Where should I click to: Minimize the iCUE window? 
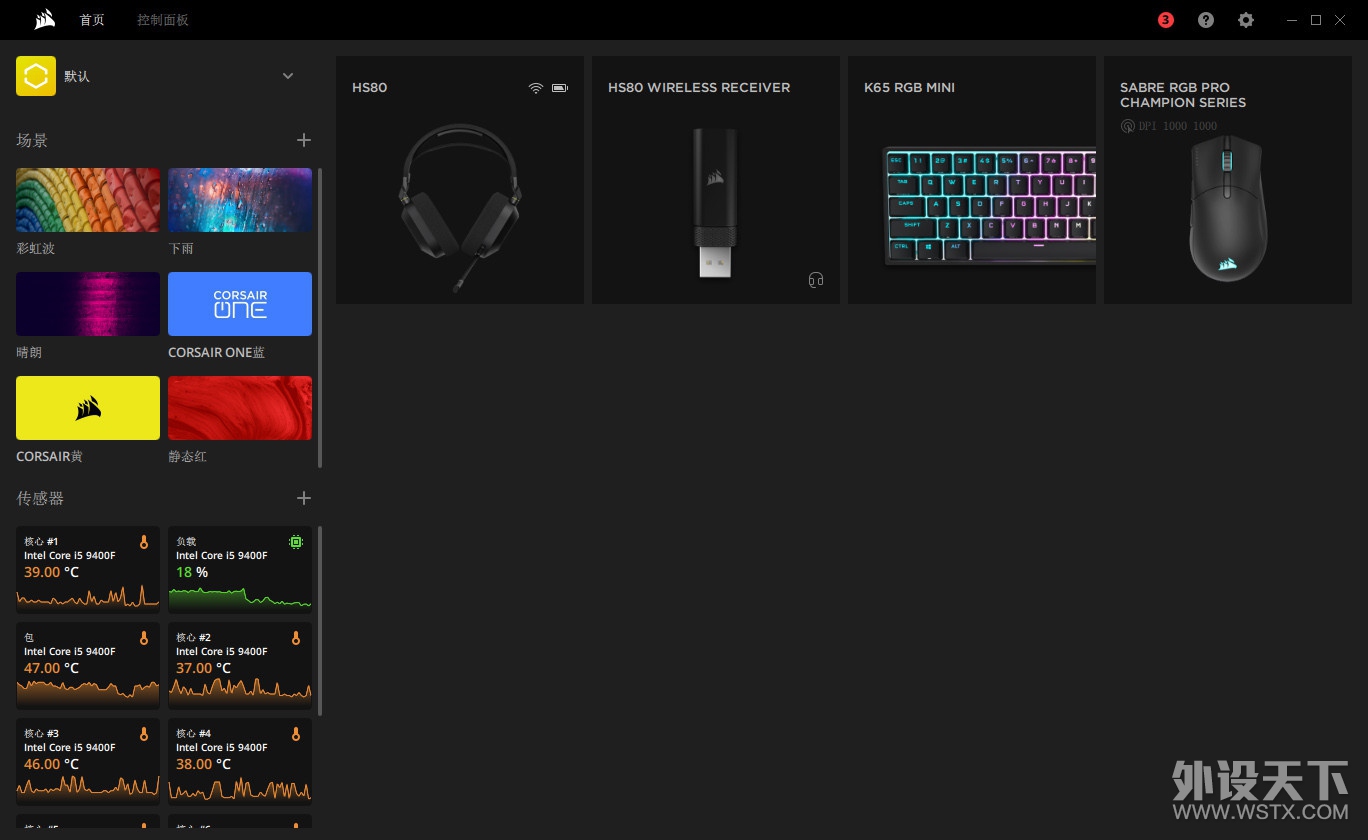point(1293,20)
